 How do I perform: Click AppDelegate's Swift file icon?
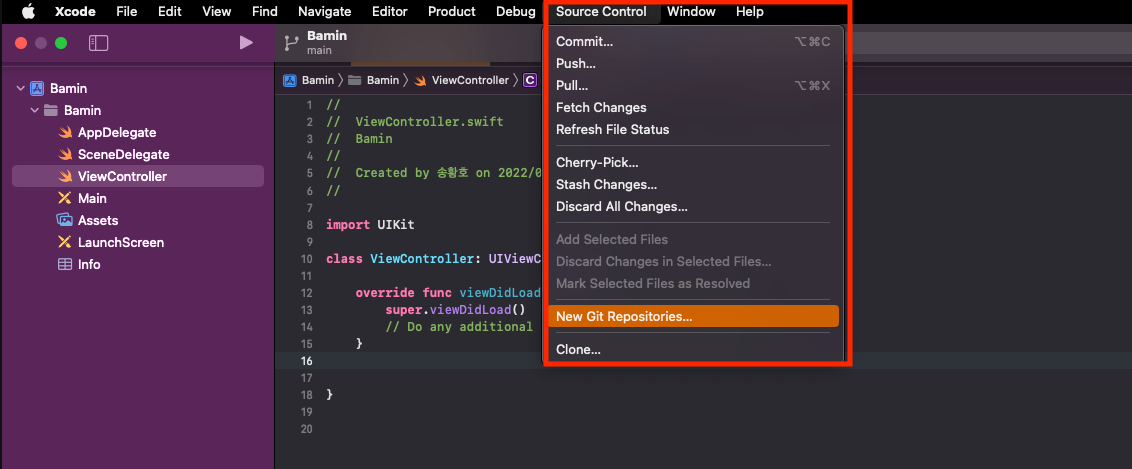[x=65, y=133]
